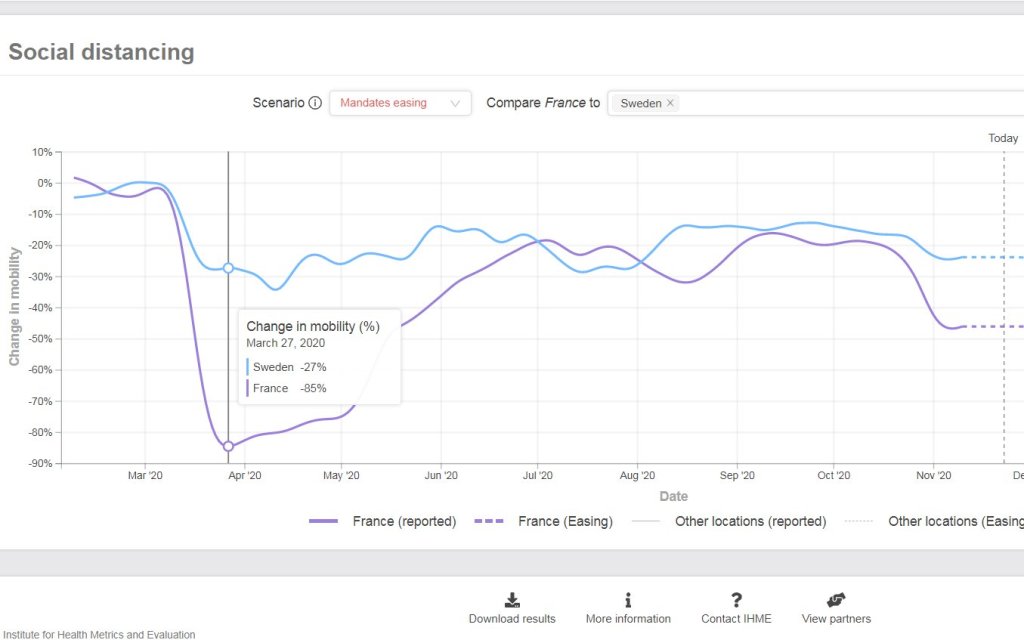Open Institute for Health Metrics and Evaluation link
1024x640 pixels.
point(98,634)
